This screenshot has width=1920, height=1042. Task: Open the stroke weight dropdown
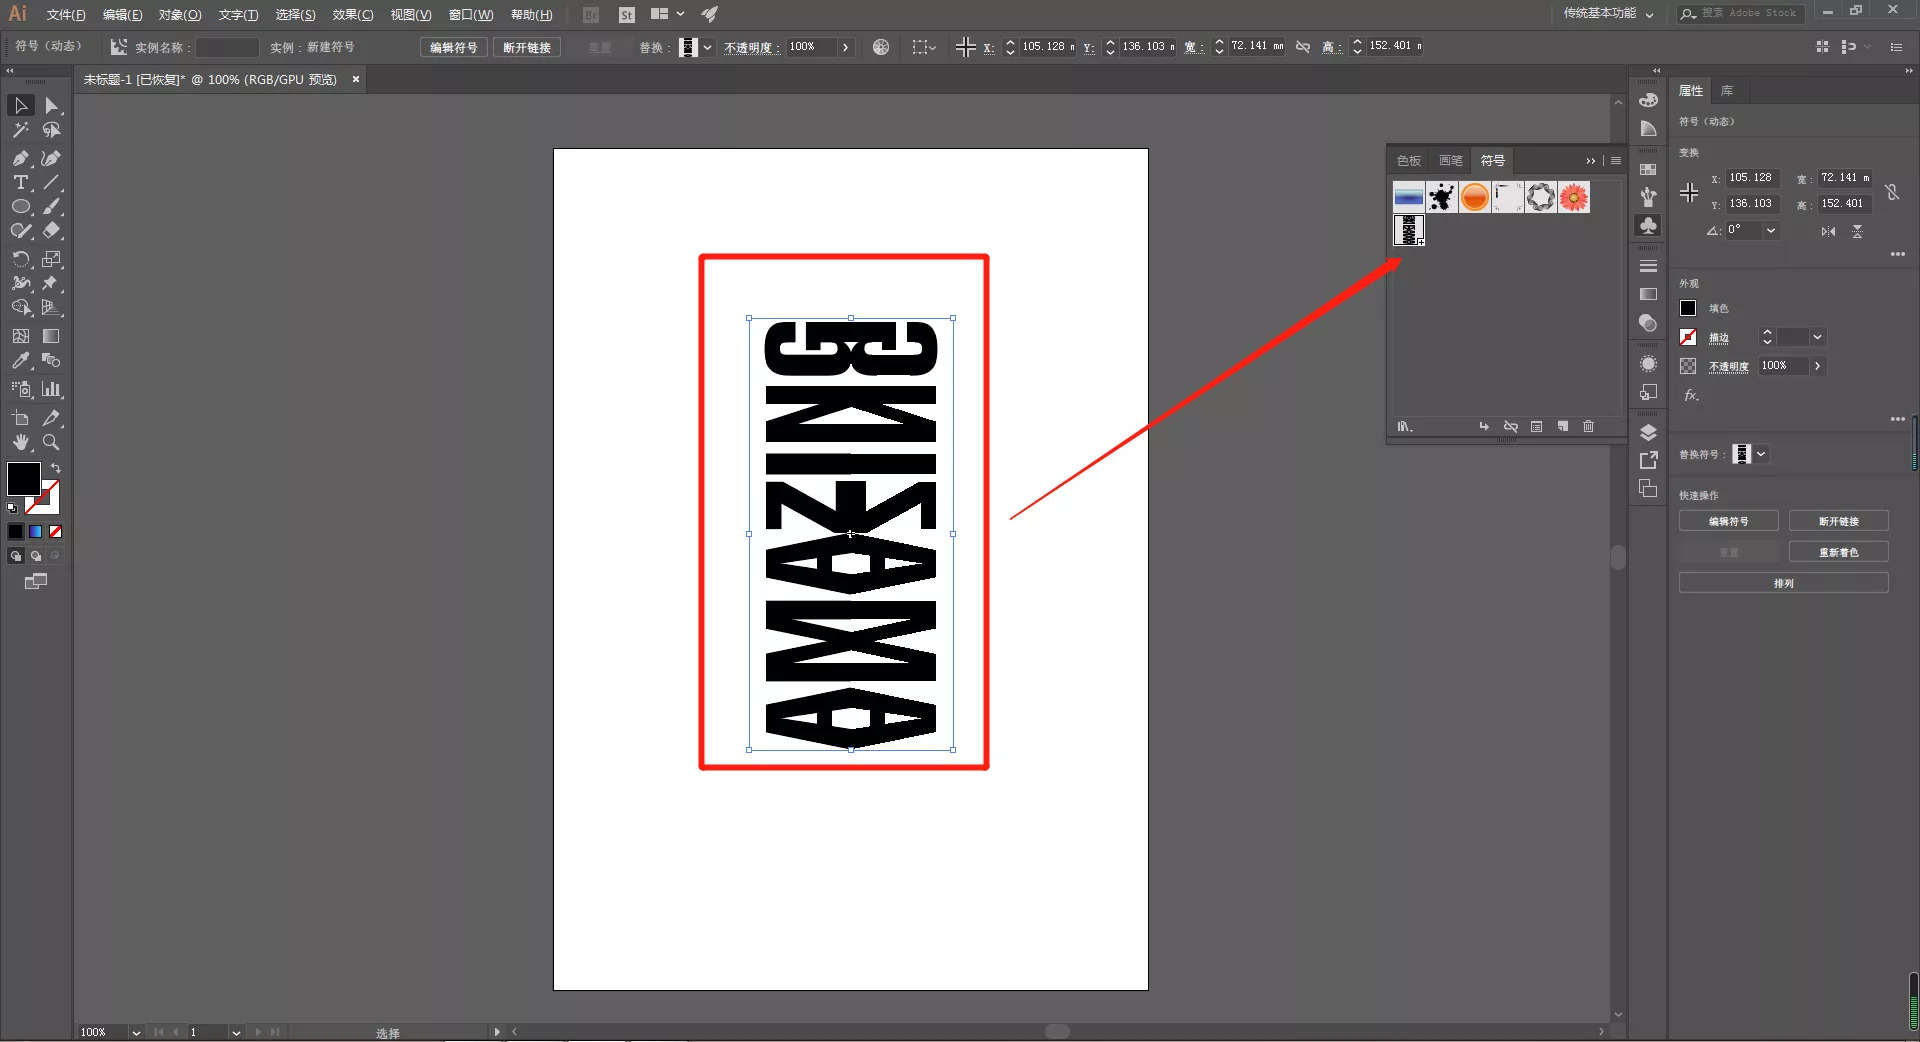[x=1817, y=337]
